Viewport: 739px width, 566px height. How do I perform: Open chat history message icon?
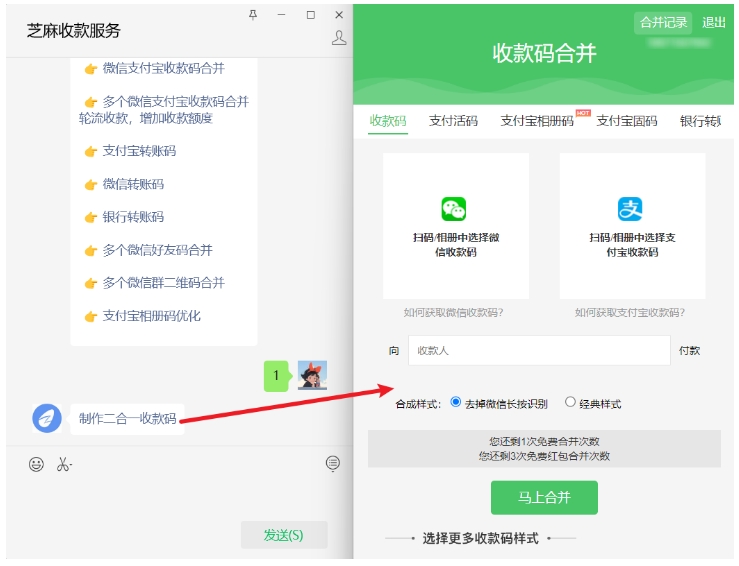click(x=333, y=464)
